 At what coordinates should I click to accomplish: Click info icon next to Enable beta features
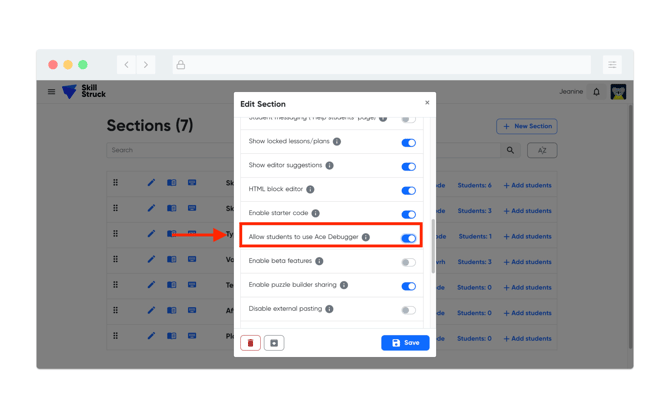(x=319, y=261)
